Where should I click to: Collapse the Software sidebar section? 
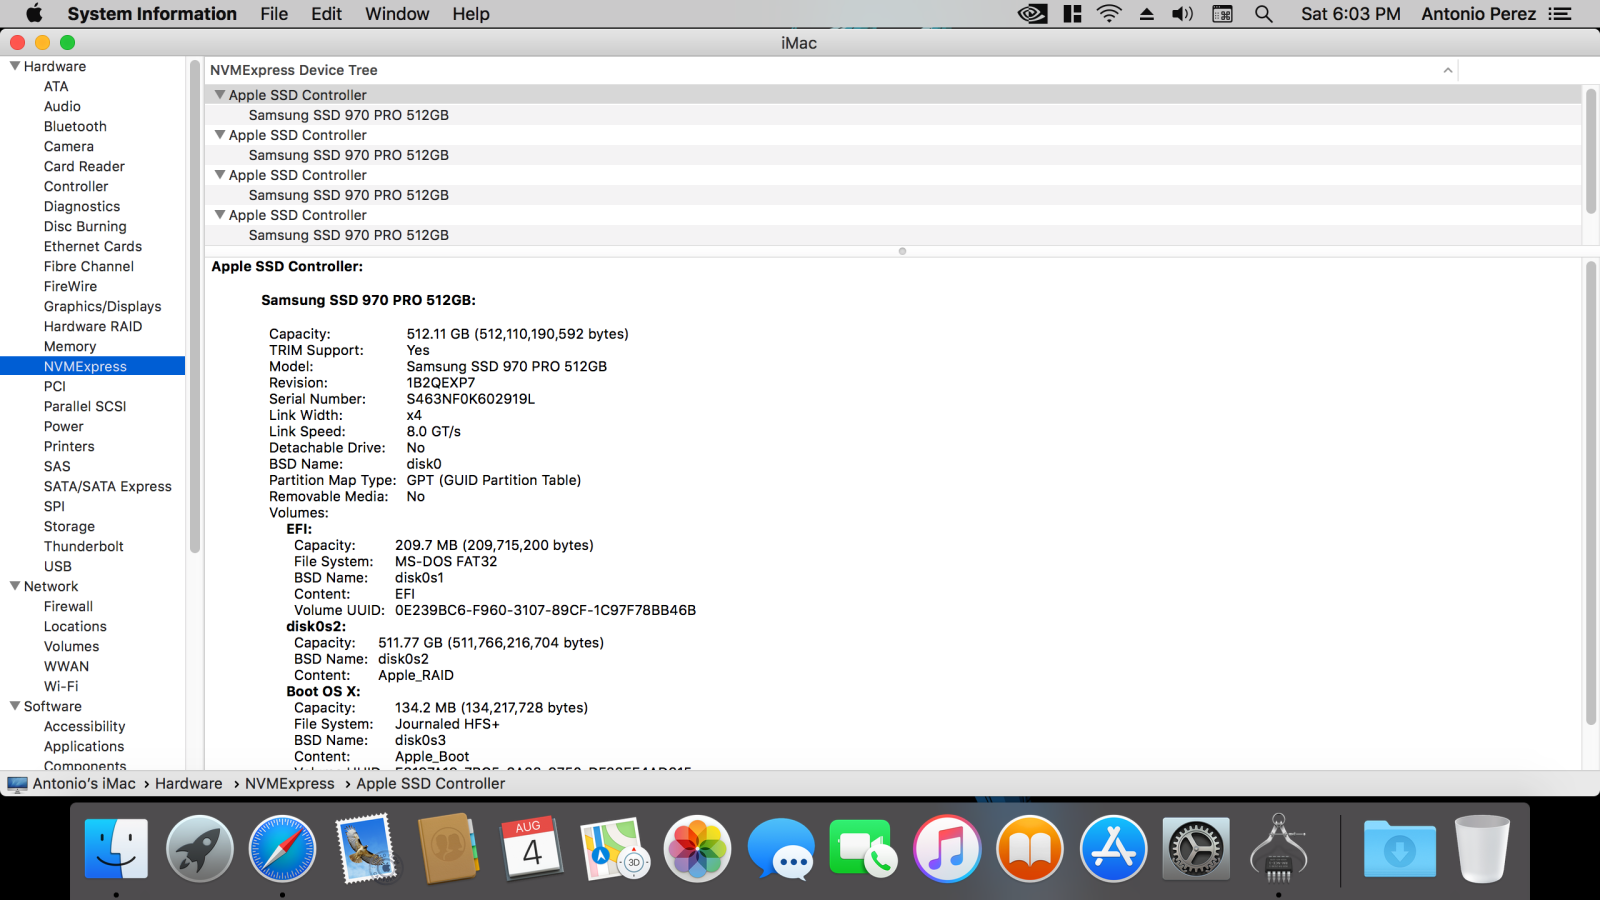(x=15, y=706)
